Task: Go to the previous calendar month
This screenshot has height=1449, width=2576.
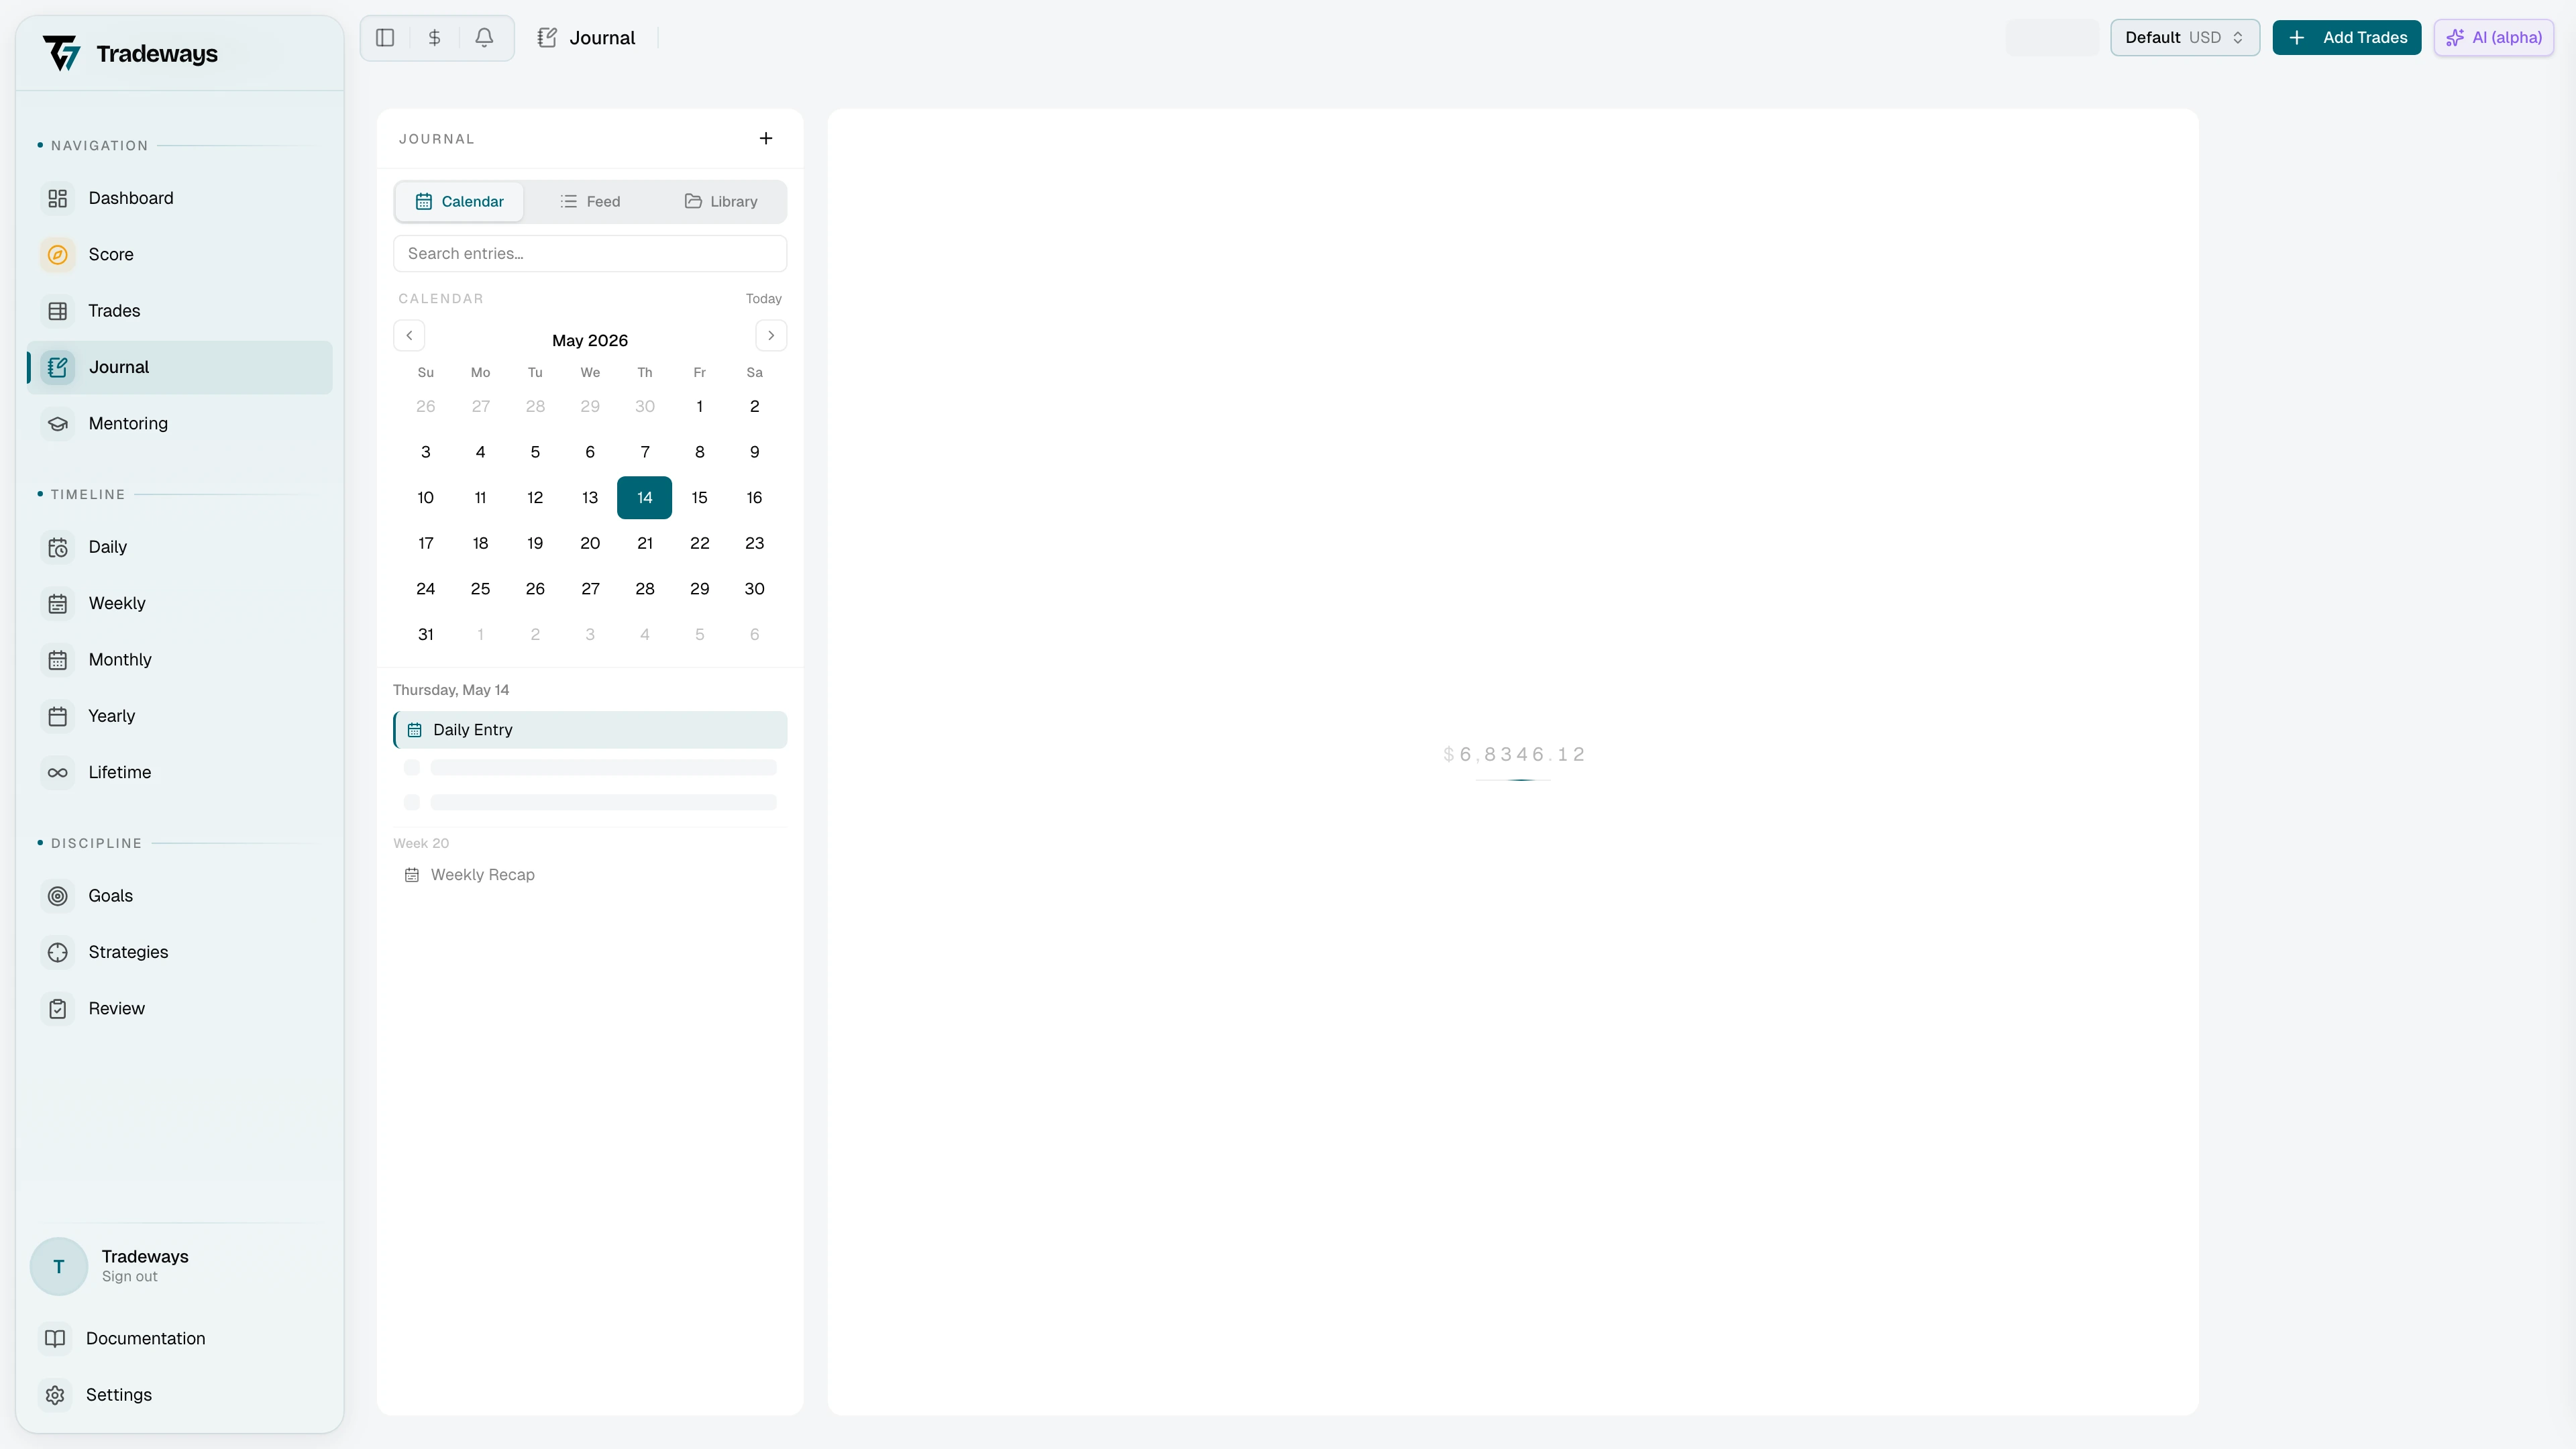Action: click(409, 335)
